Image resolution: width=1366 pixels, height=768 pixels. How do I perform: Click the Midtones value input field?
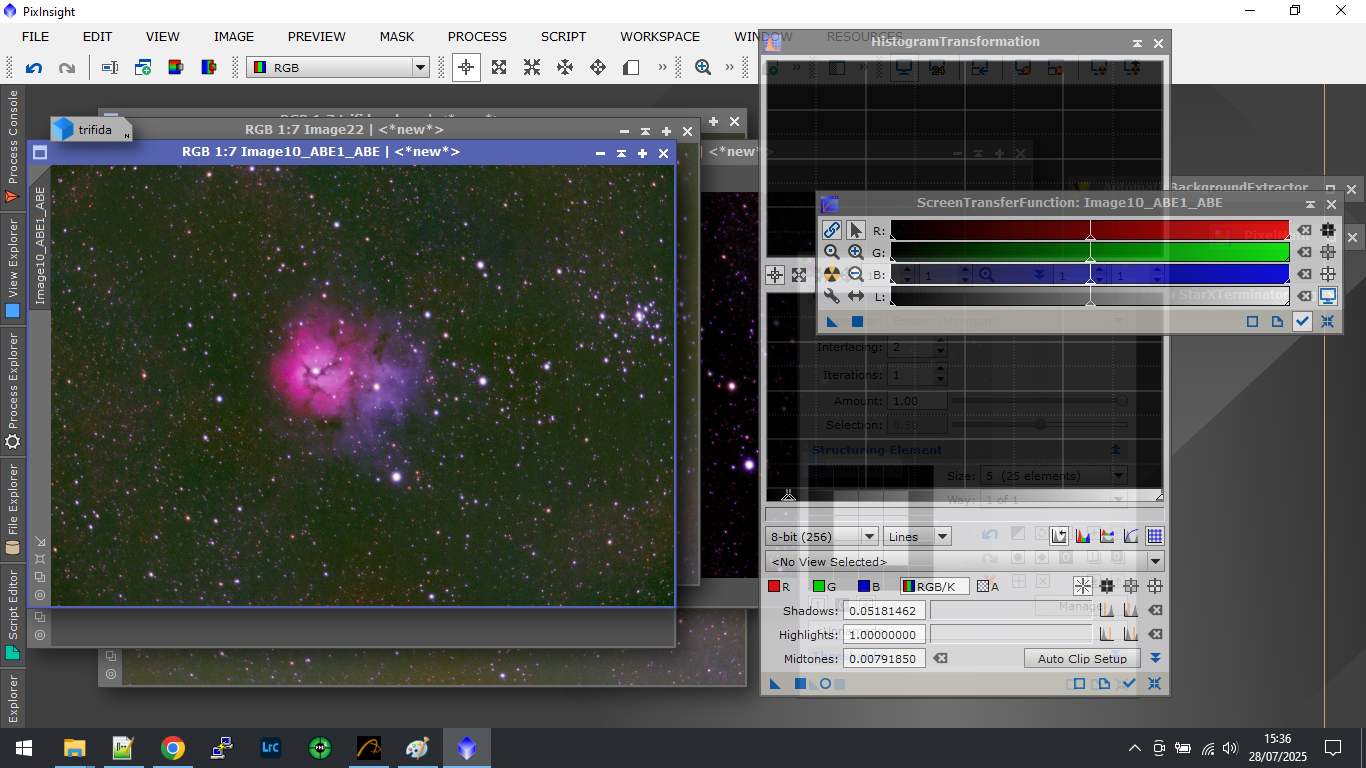pos(885,658)
